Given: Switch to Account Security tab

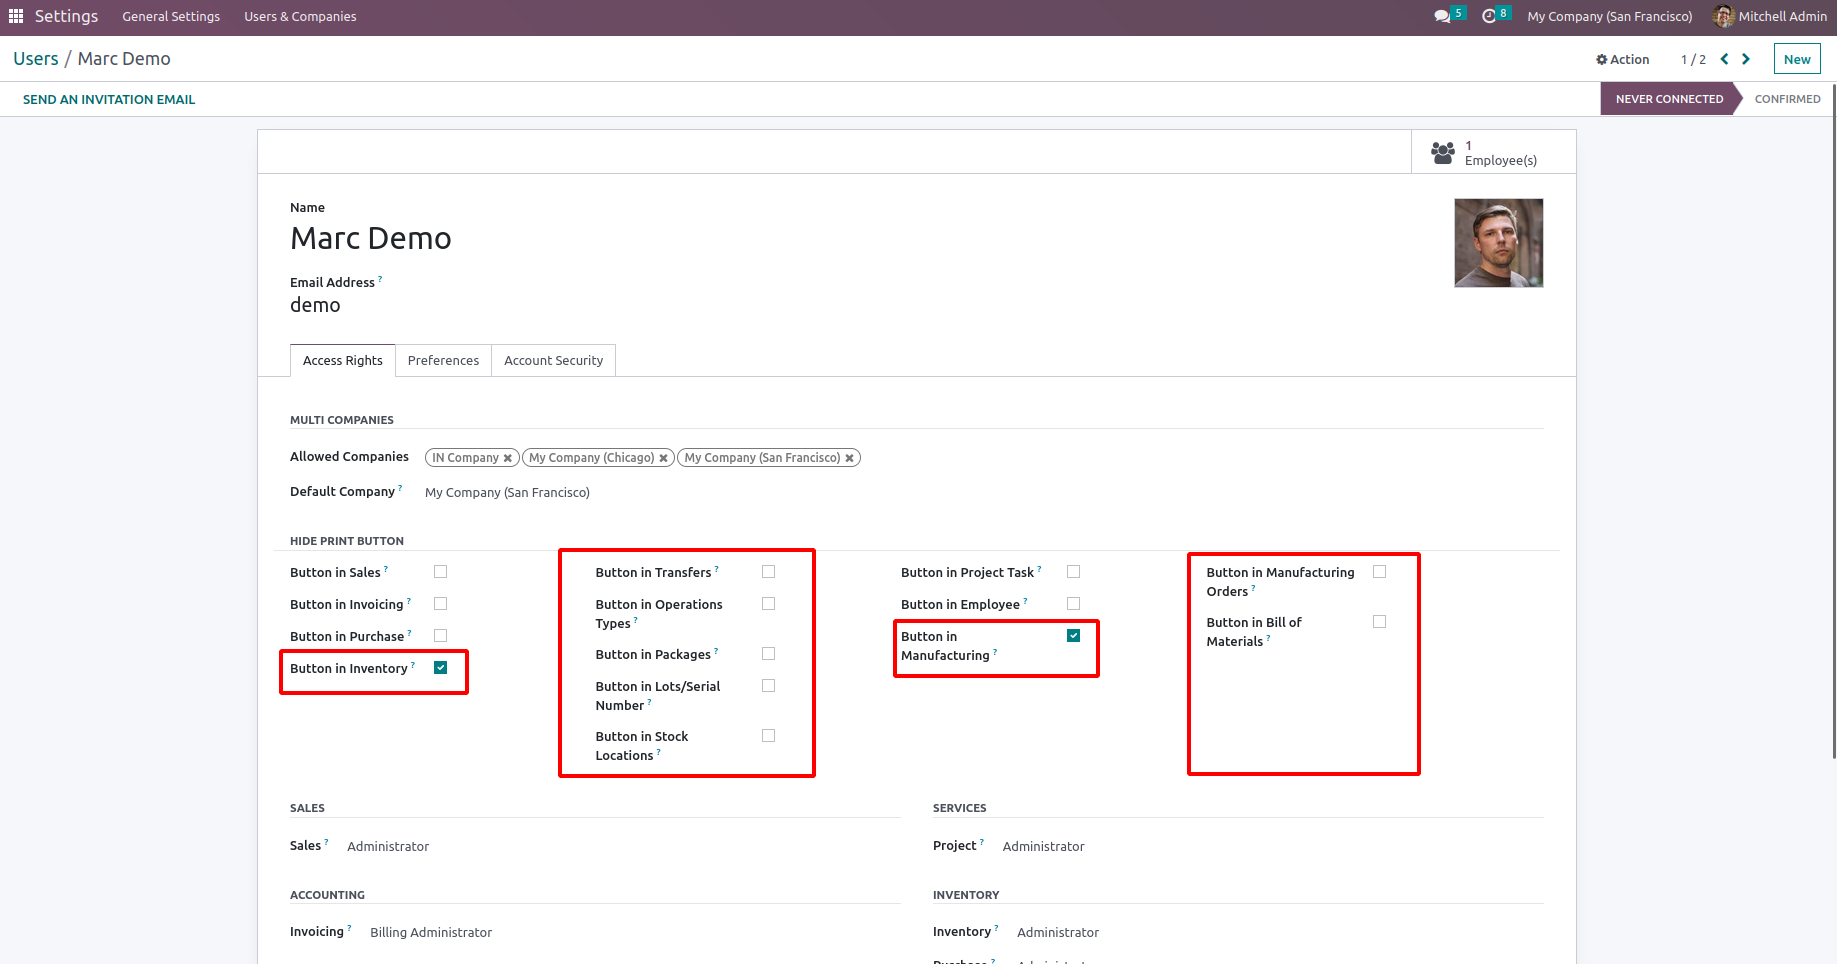Looking at the screenshot, I should pyautogui.click(x=553, y=360).
